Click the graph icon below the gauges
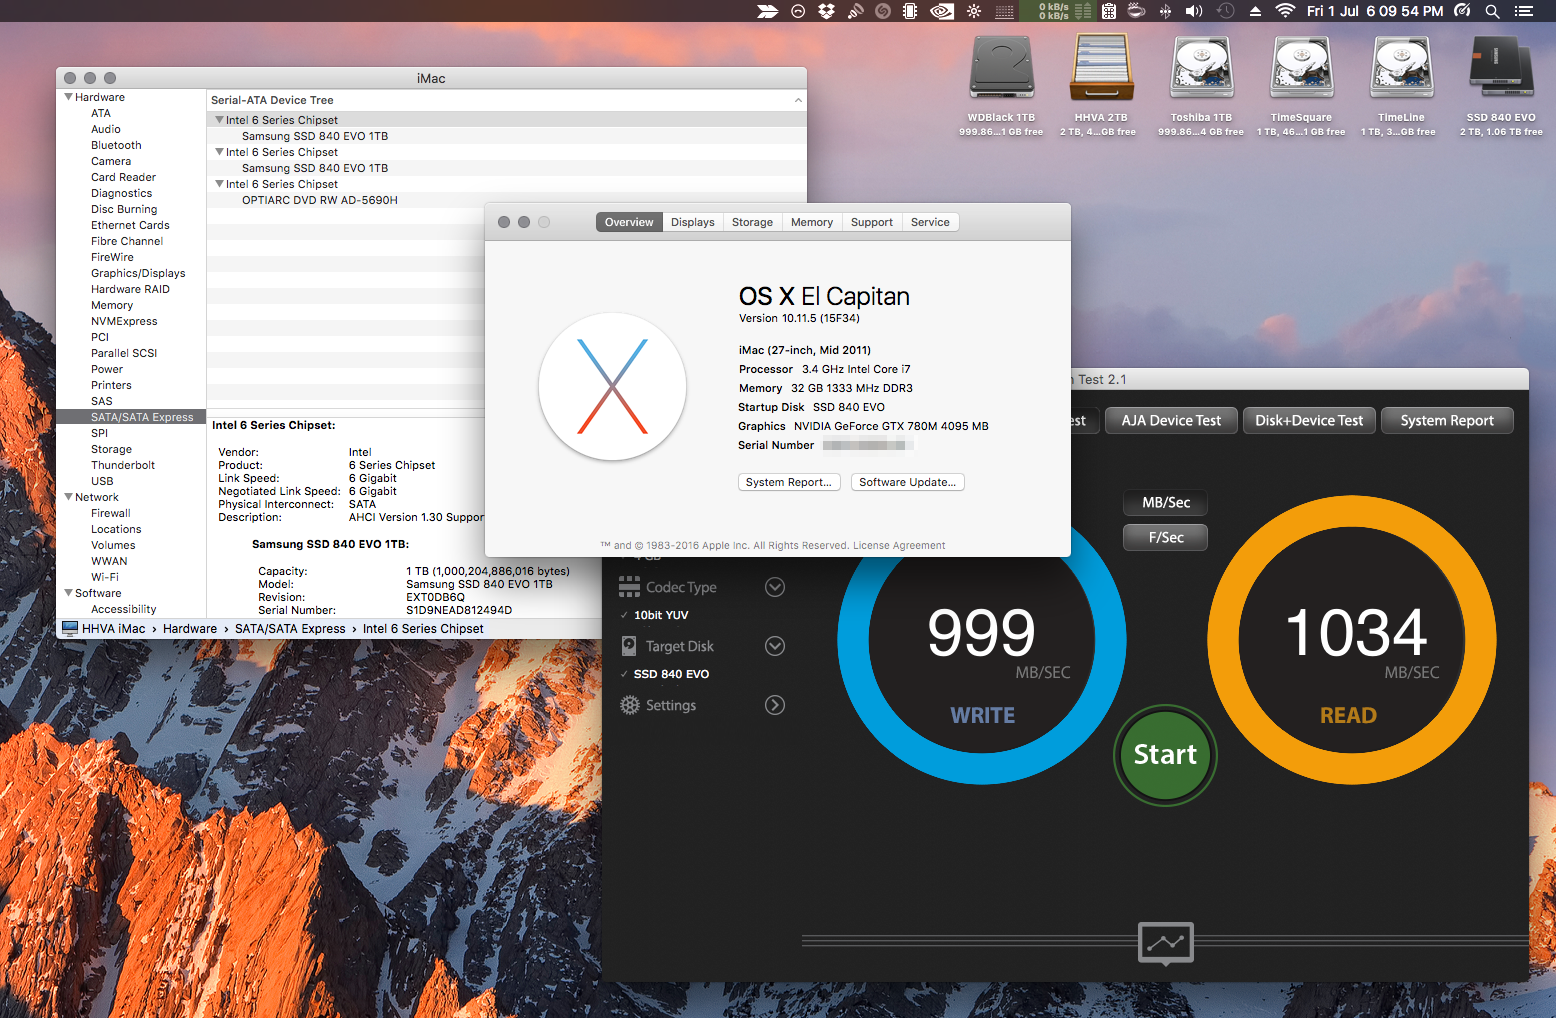The height and width of the screenshot is (1018, 1556). tap(1165, 942)
